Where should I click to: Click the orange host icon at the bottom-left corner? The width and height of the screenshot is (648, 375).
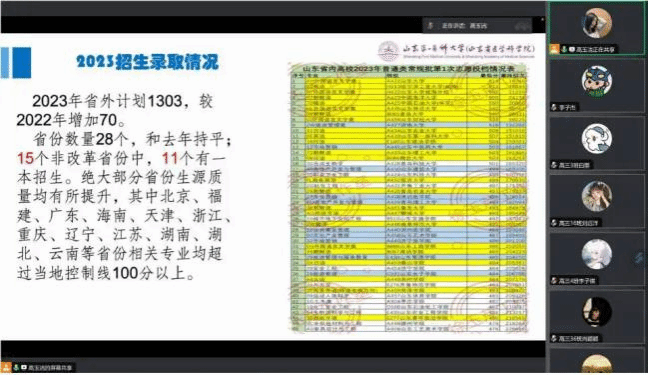tap(6, 367)
